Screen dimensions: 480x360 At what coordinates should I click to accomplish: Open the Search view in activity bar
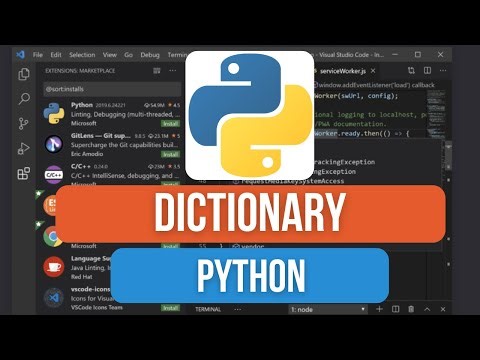tap(24, 99)
